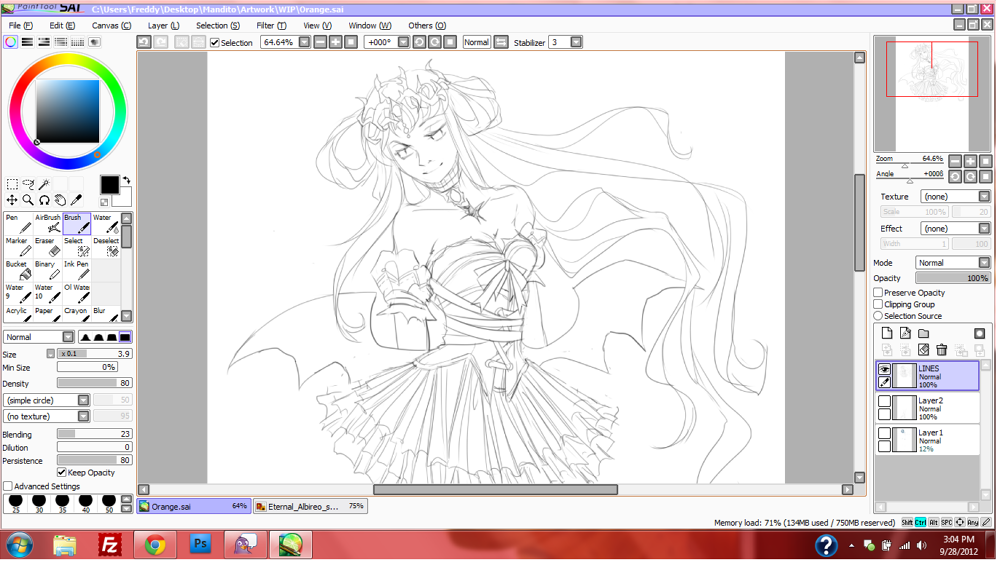
Task: Choose the Bucket fill tool
Action: tap(18, 272)
